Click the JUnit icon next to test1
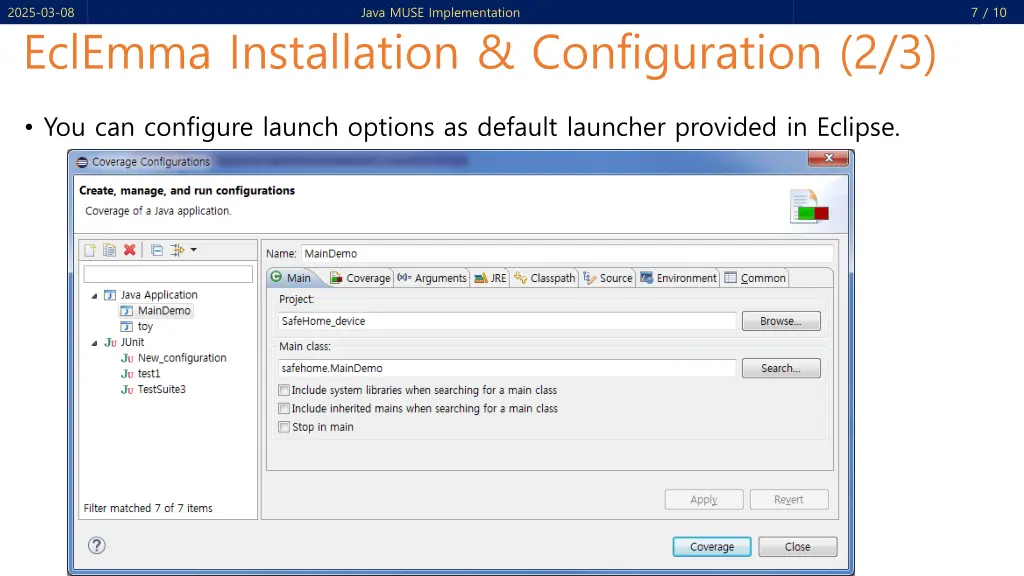The image size is (1024, 576). [x=127, y=374]
